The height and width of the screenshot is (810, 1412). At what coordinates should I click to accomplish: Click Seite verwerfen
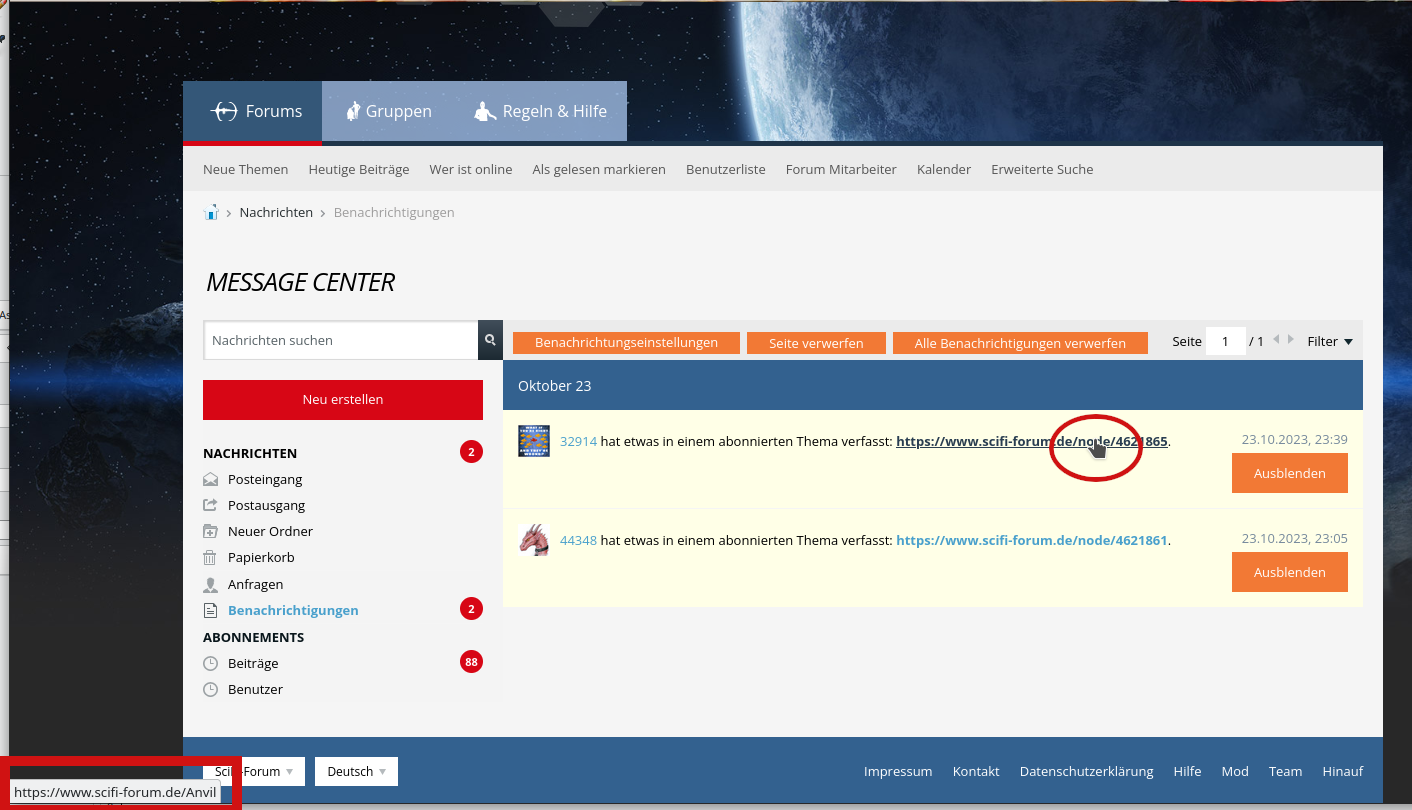[x=816, y=343]
